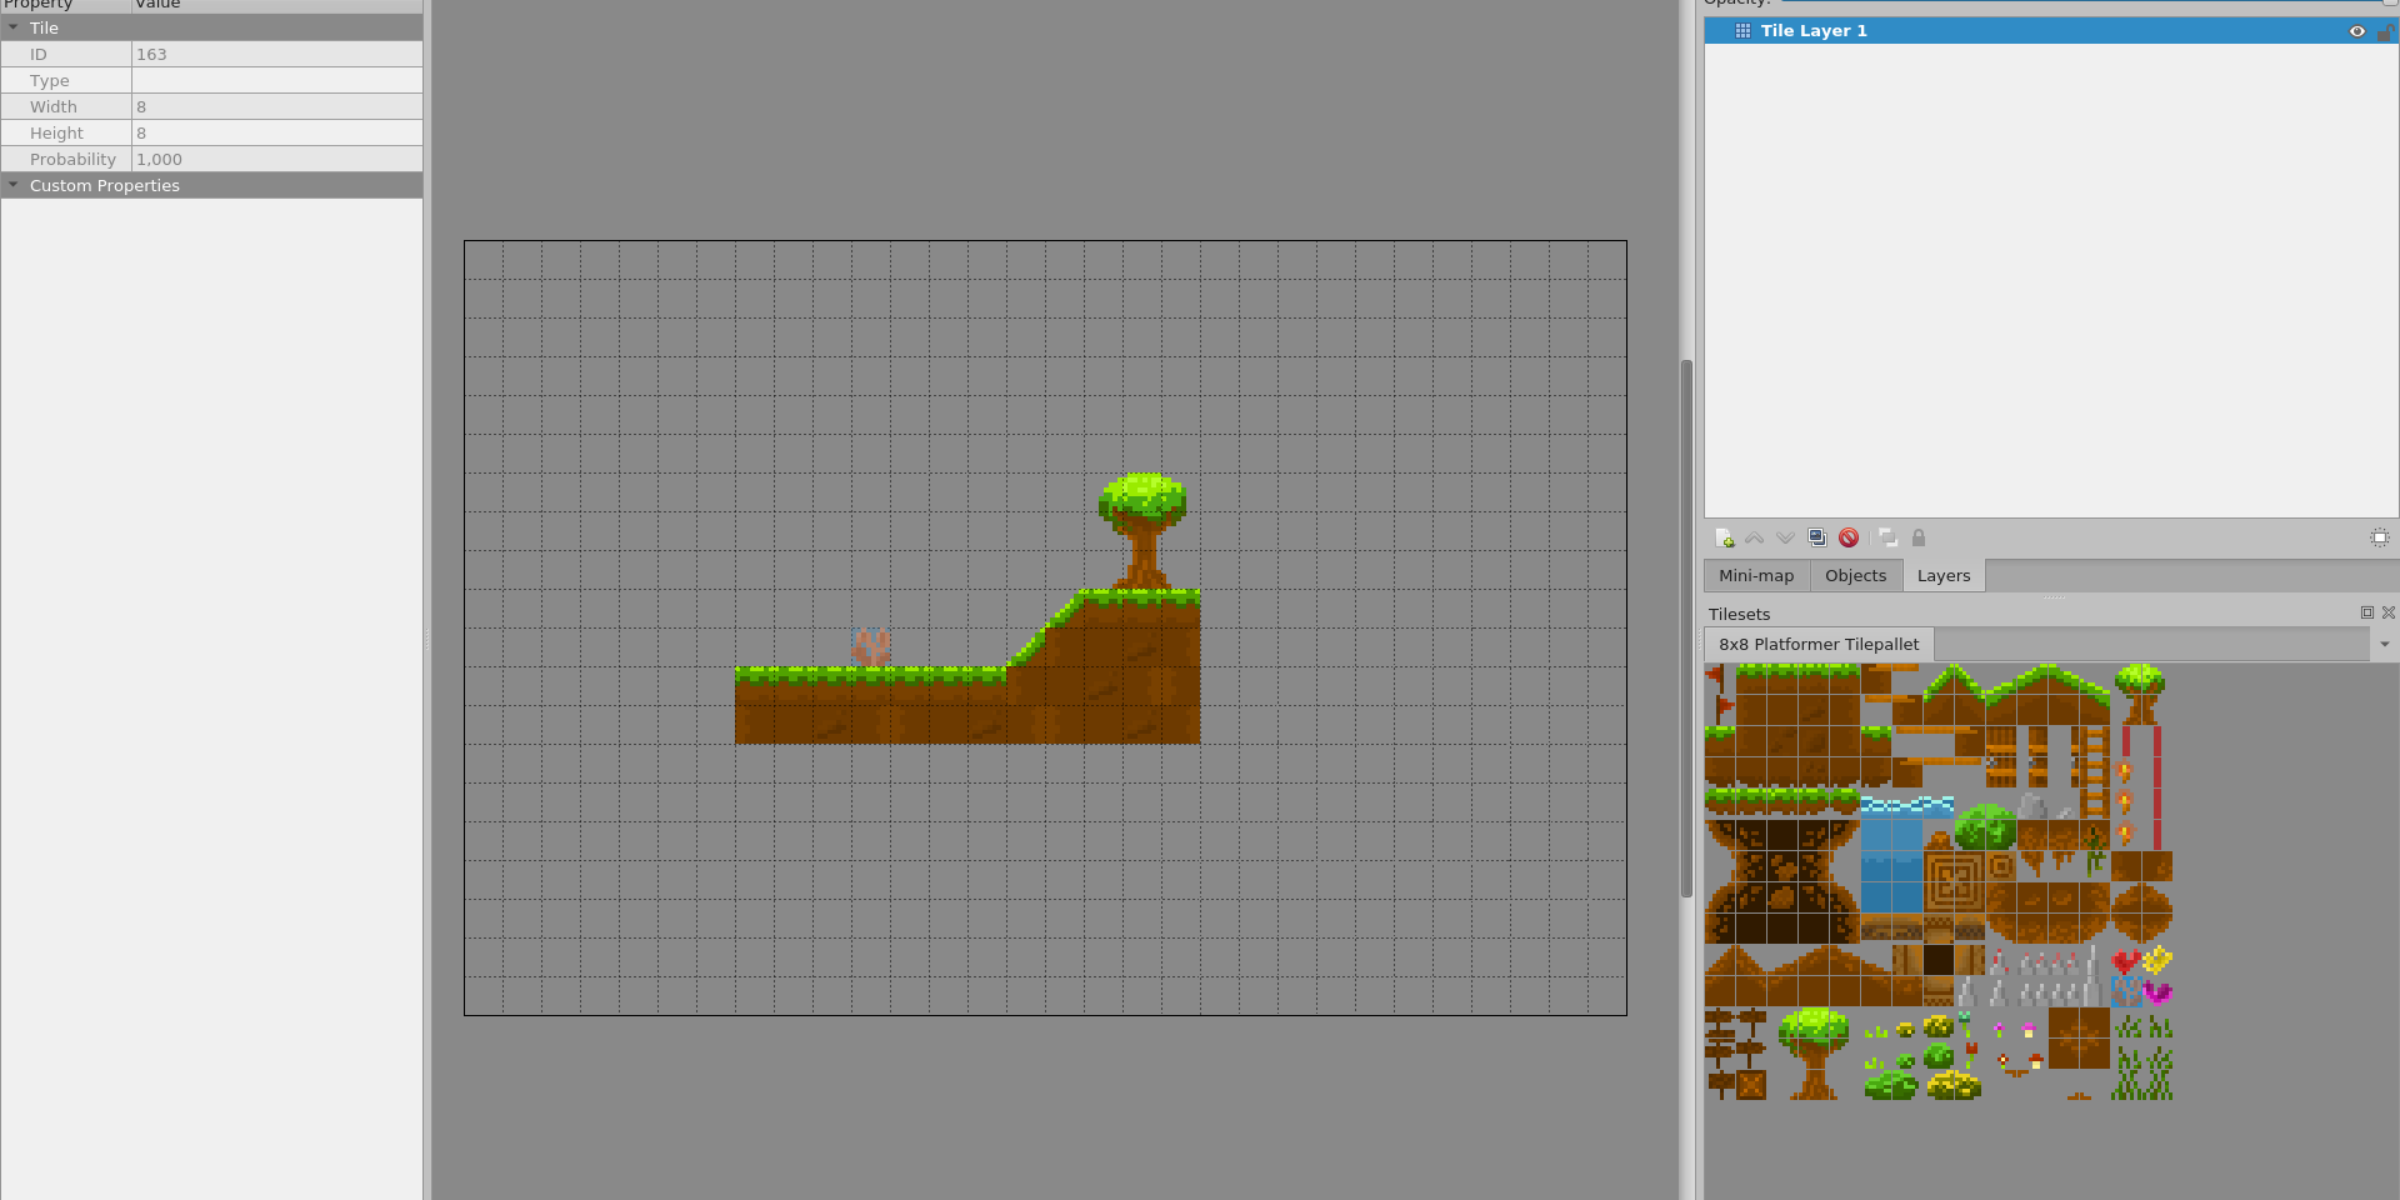Click the close tileset panel icon
2400x1200 pixels.
pyautogui.click(x=2388, y=612)
